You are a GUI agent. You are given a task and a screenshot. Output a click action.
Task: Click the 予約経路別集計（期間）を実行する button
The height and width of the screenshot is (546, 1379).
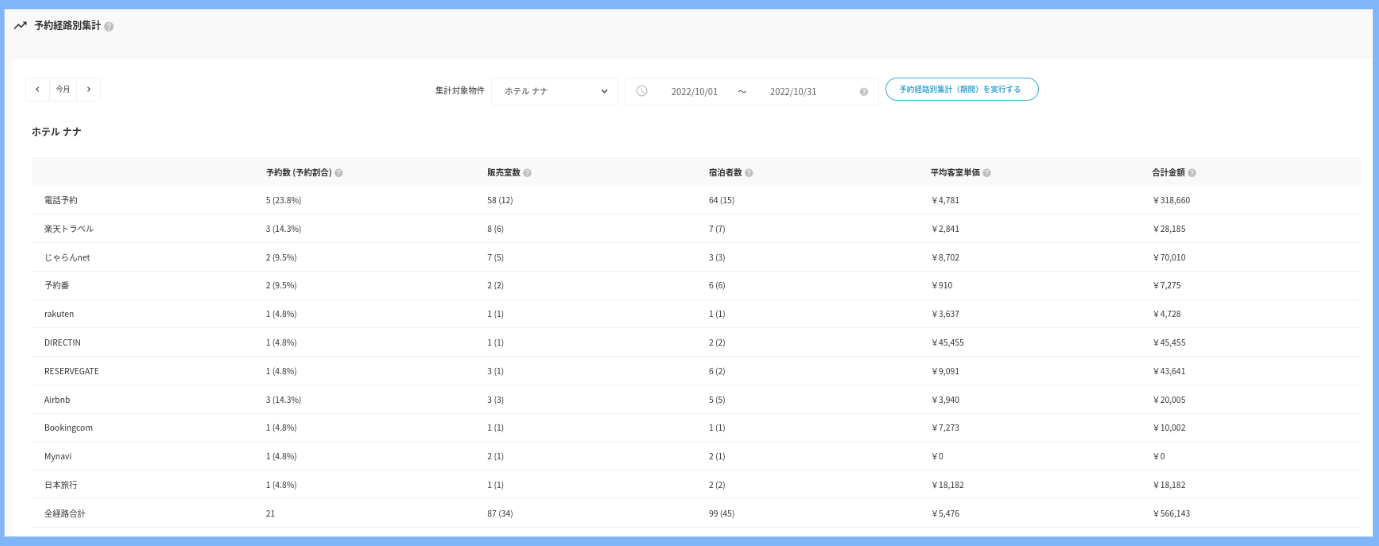961,90
